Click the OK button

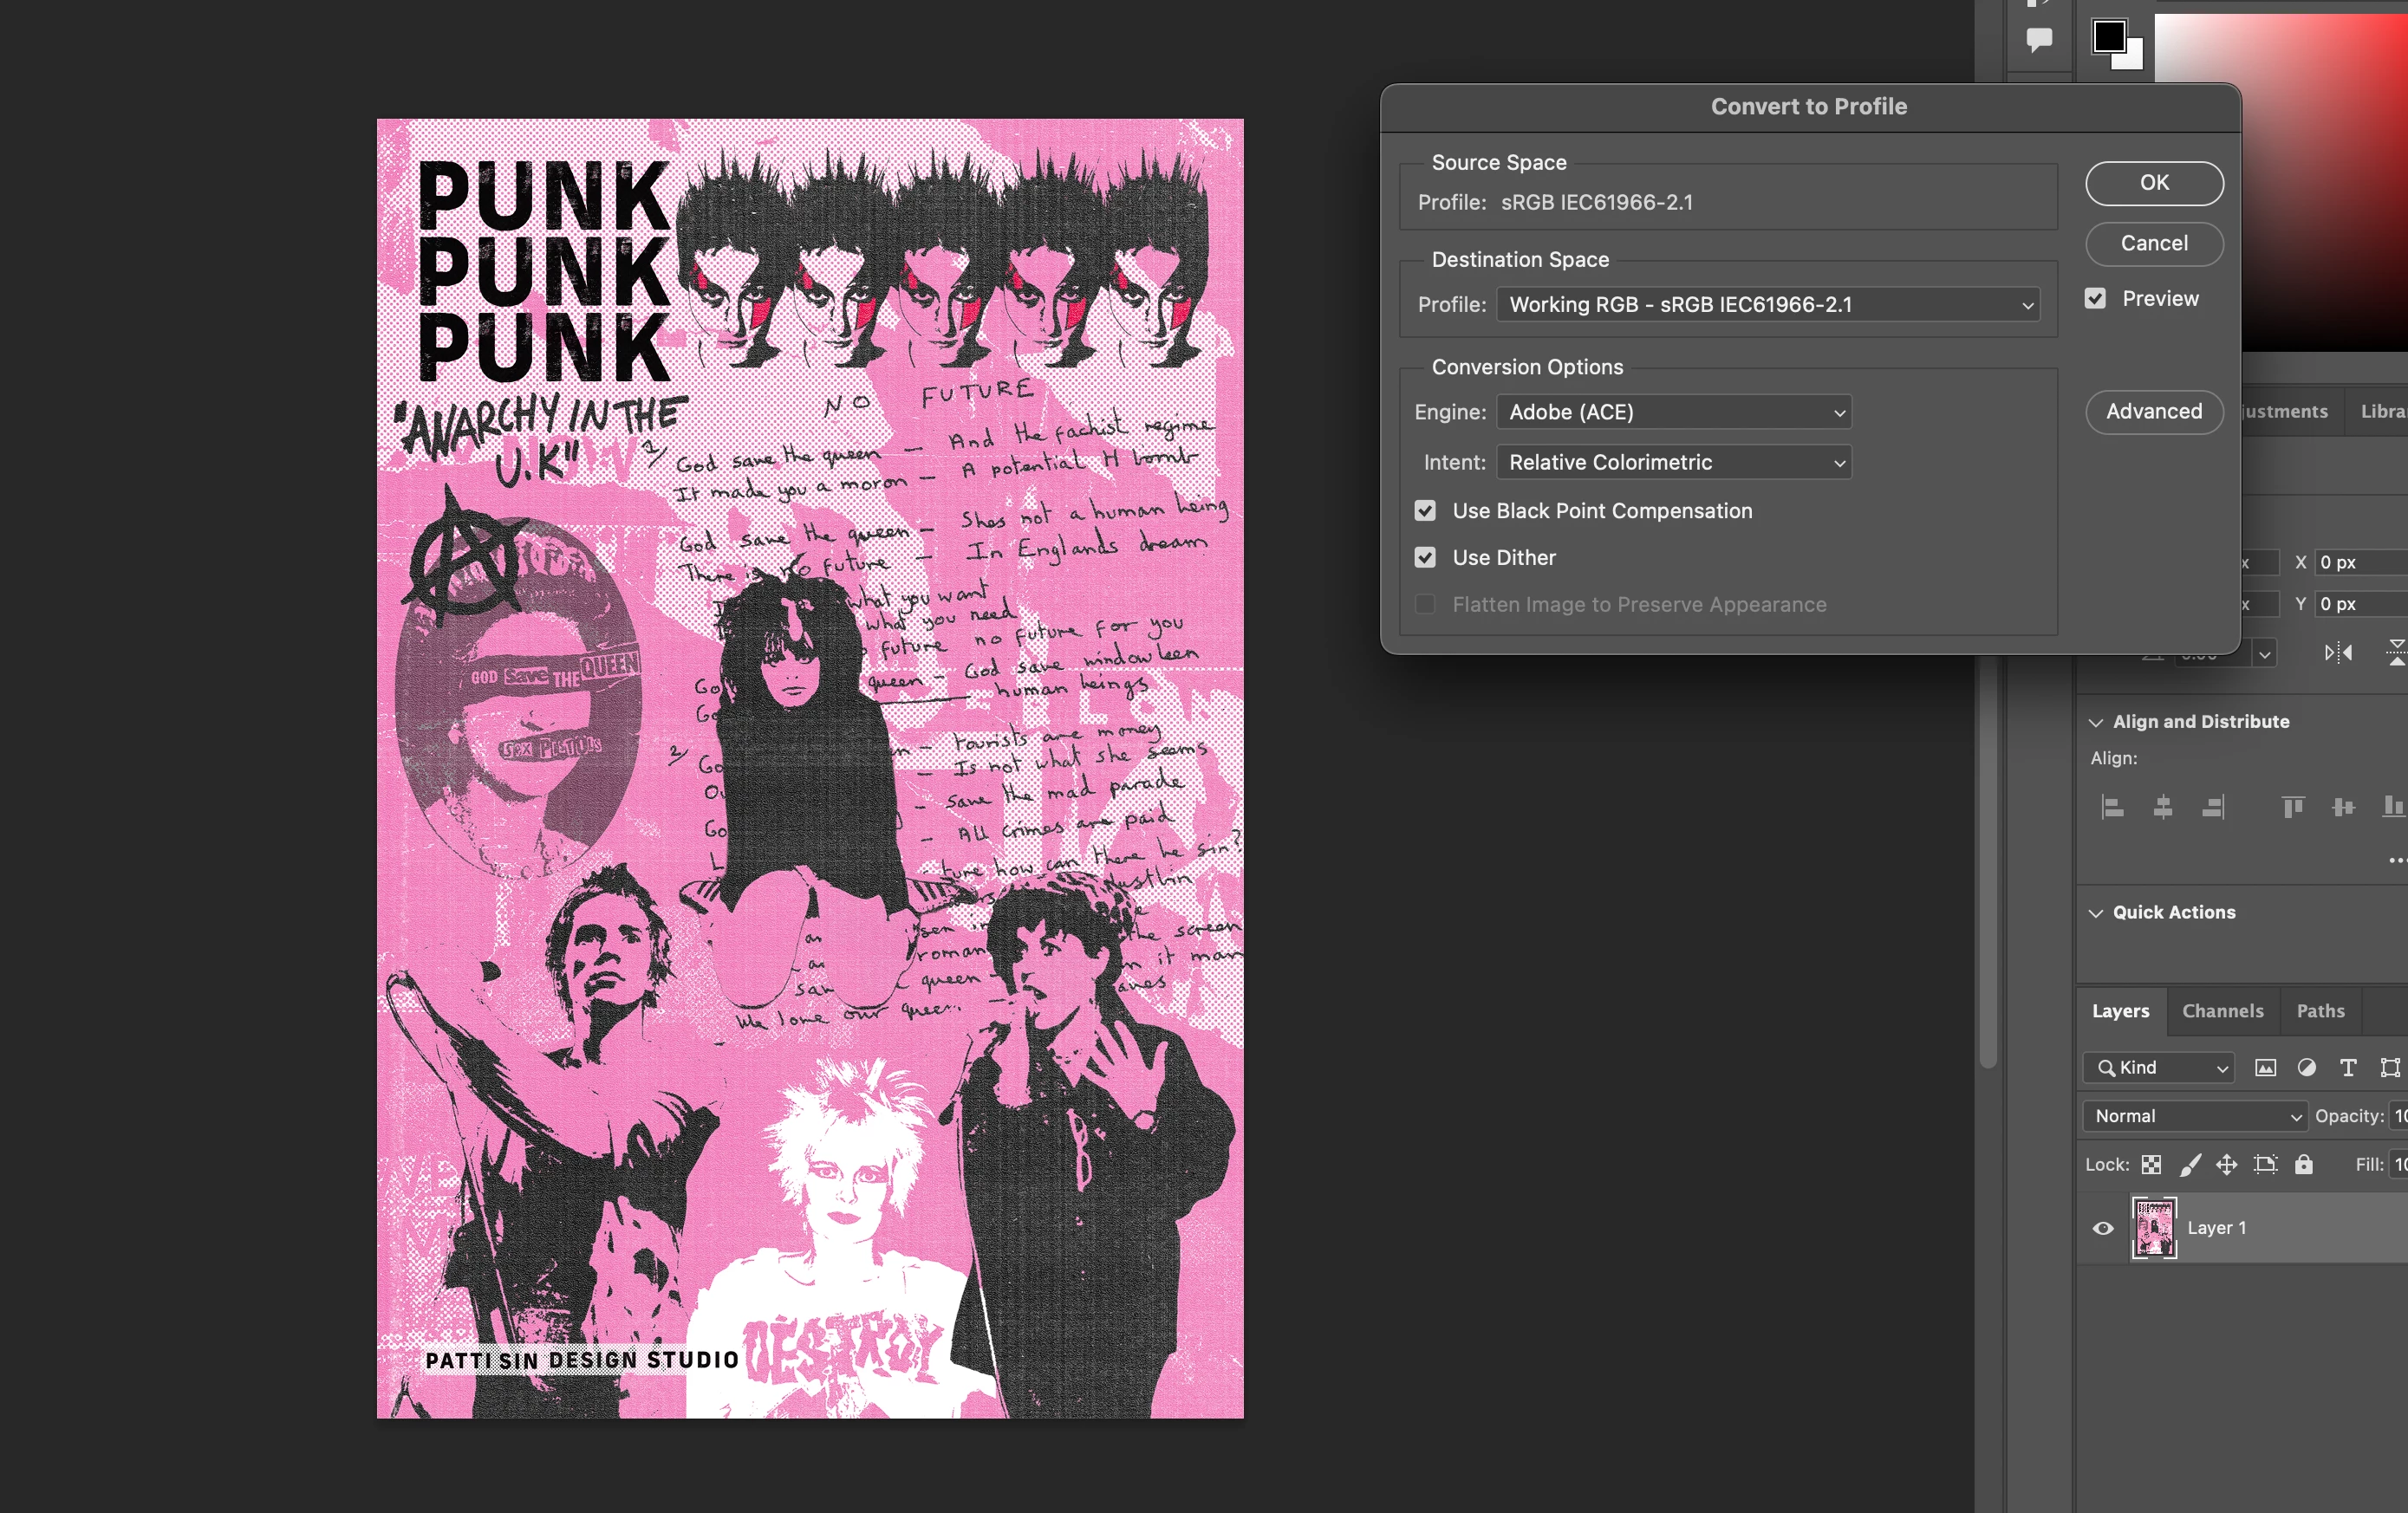(x=2154, y=183)
